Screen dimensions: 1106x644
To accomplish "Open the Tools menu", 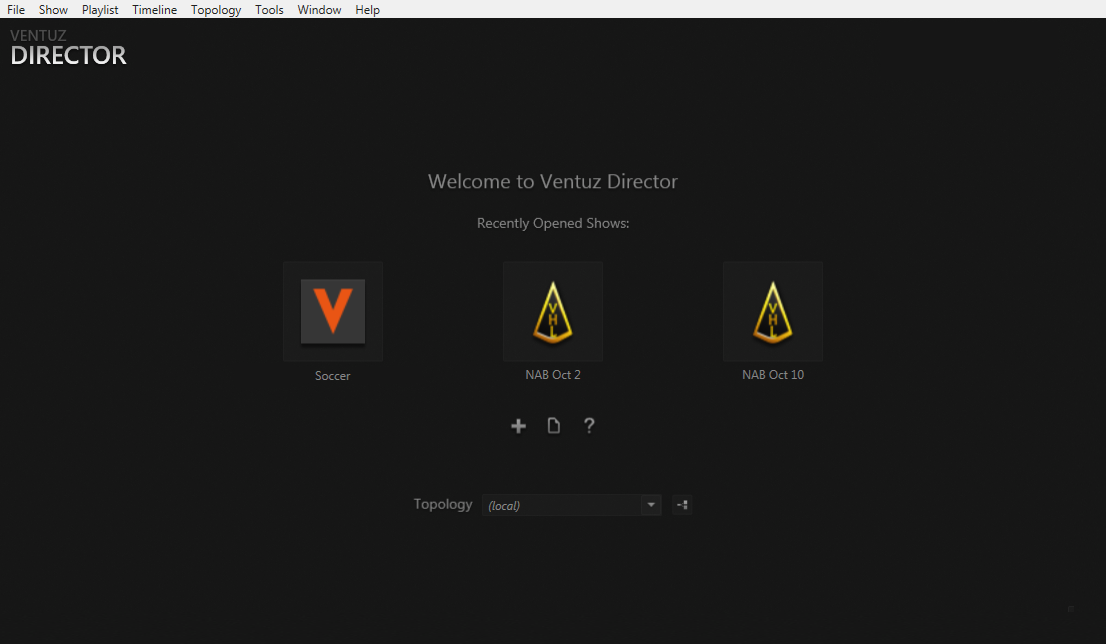I will point(269,9).
